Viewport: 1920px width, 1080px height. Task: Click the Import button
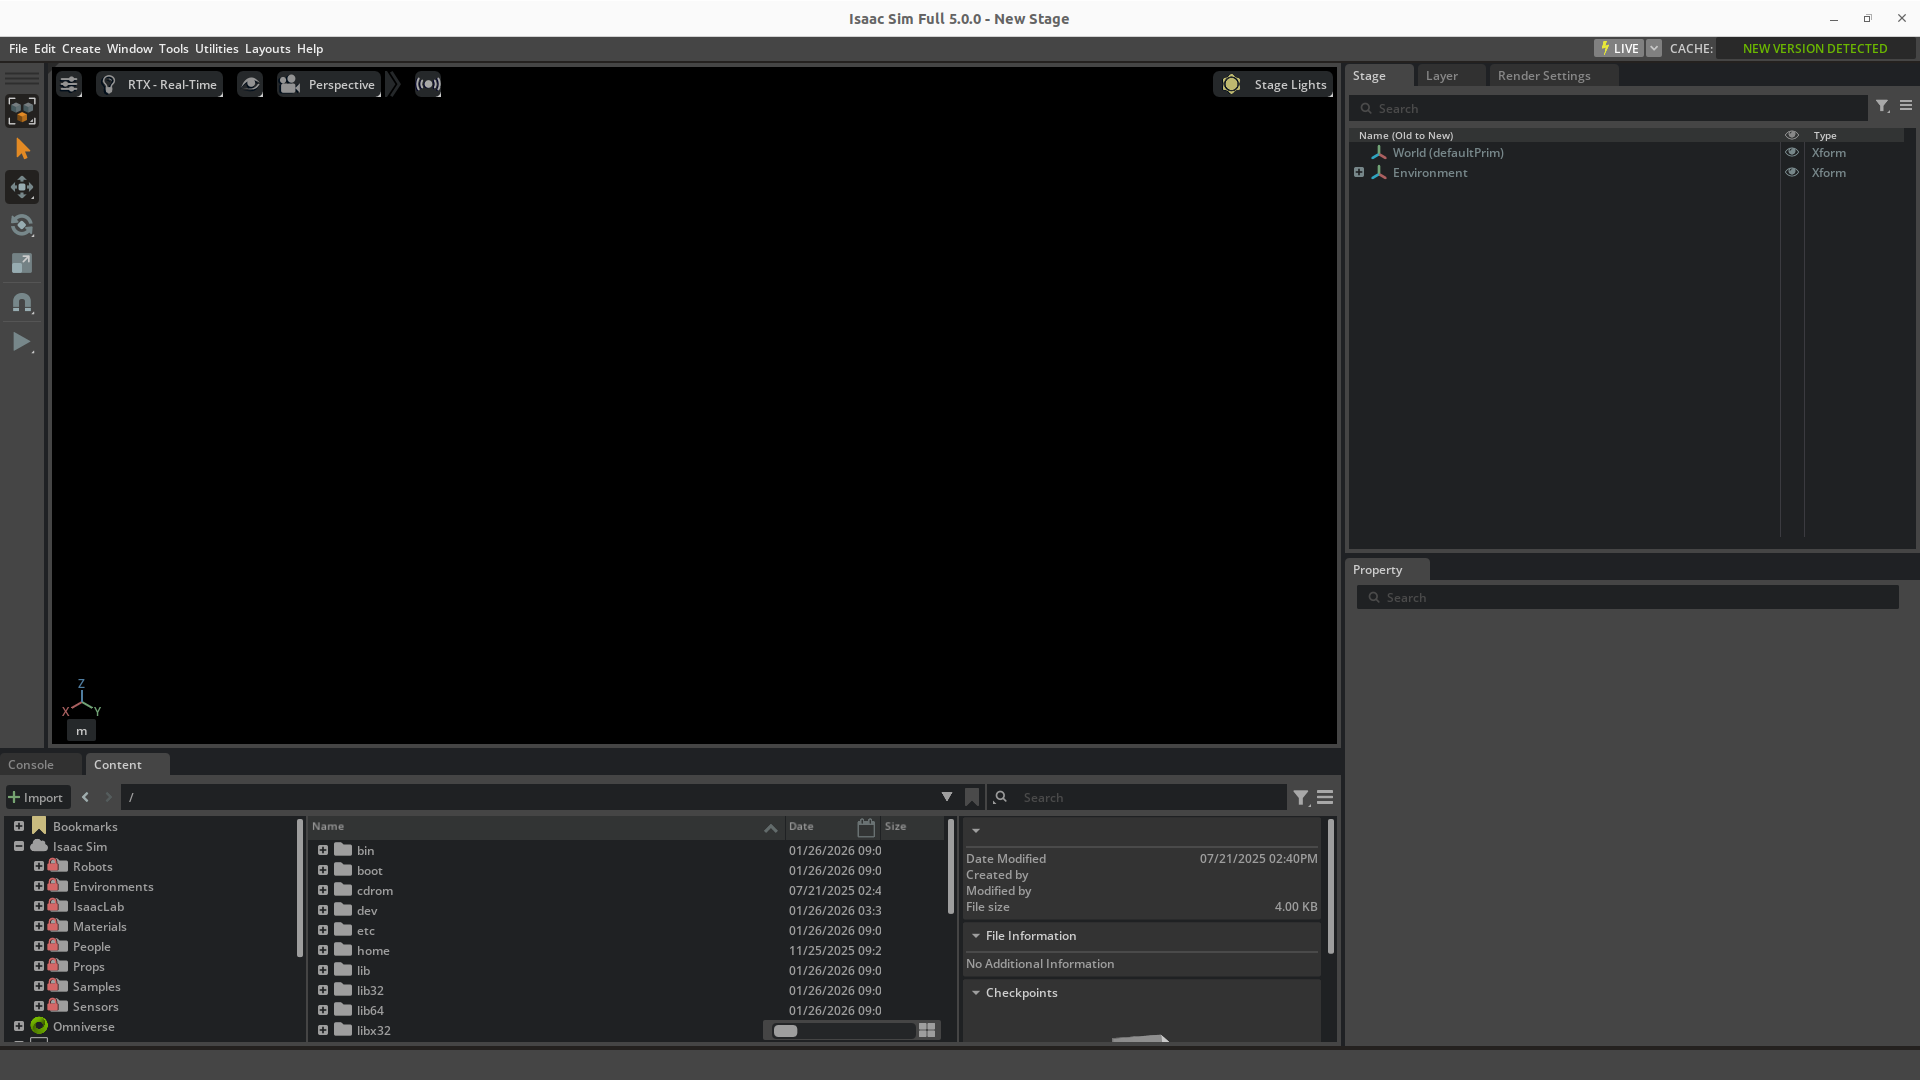pyautogui.click(x=36, y=797)
